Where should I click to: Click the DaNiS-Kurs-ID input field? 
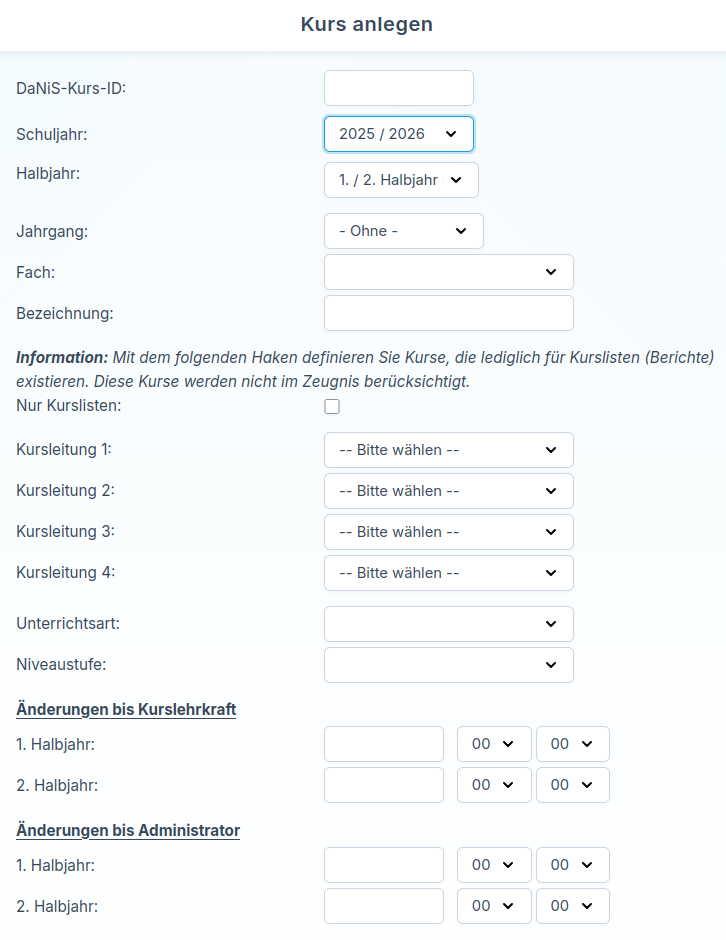[398, 88]
